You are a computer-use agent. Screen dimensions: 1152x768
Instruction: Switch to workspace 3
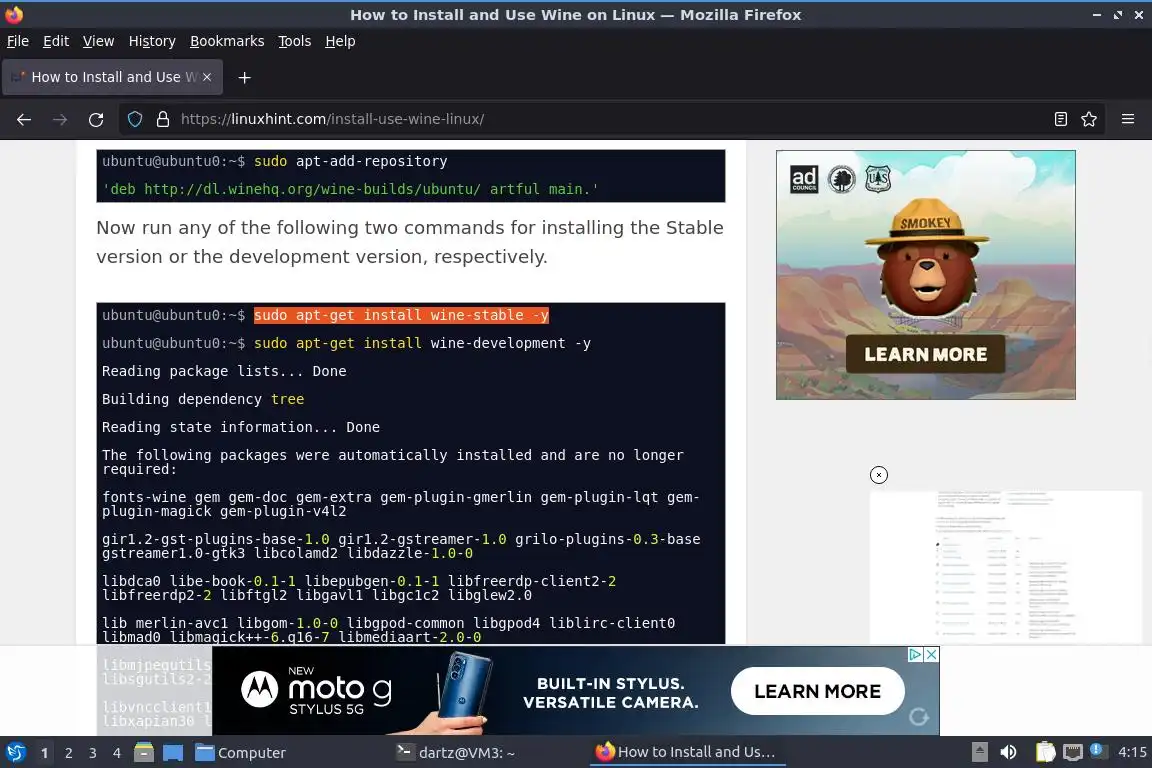click(93, 753)
